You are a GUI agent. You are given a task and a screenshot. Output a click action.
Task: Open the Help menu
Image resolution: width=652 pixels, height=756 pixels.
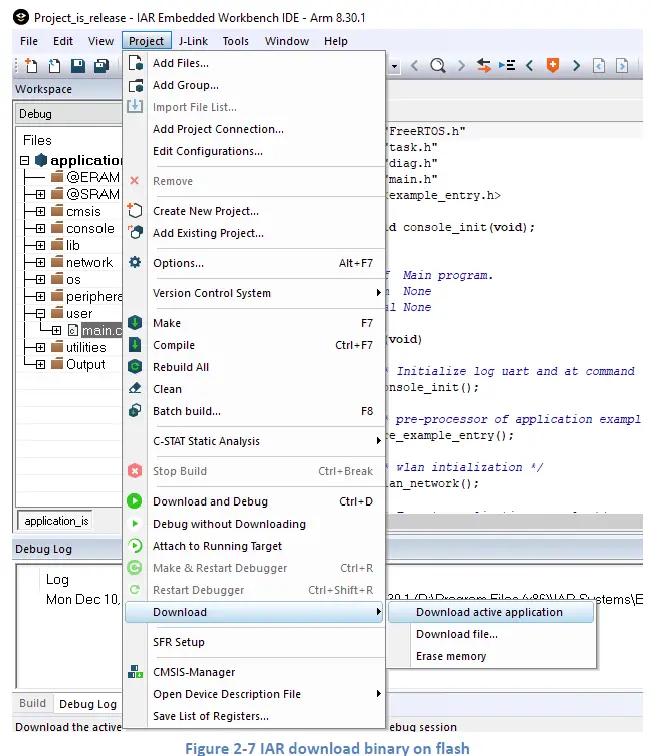click(x=336, y=41)
